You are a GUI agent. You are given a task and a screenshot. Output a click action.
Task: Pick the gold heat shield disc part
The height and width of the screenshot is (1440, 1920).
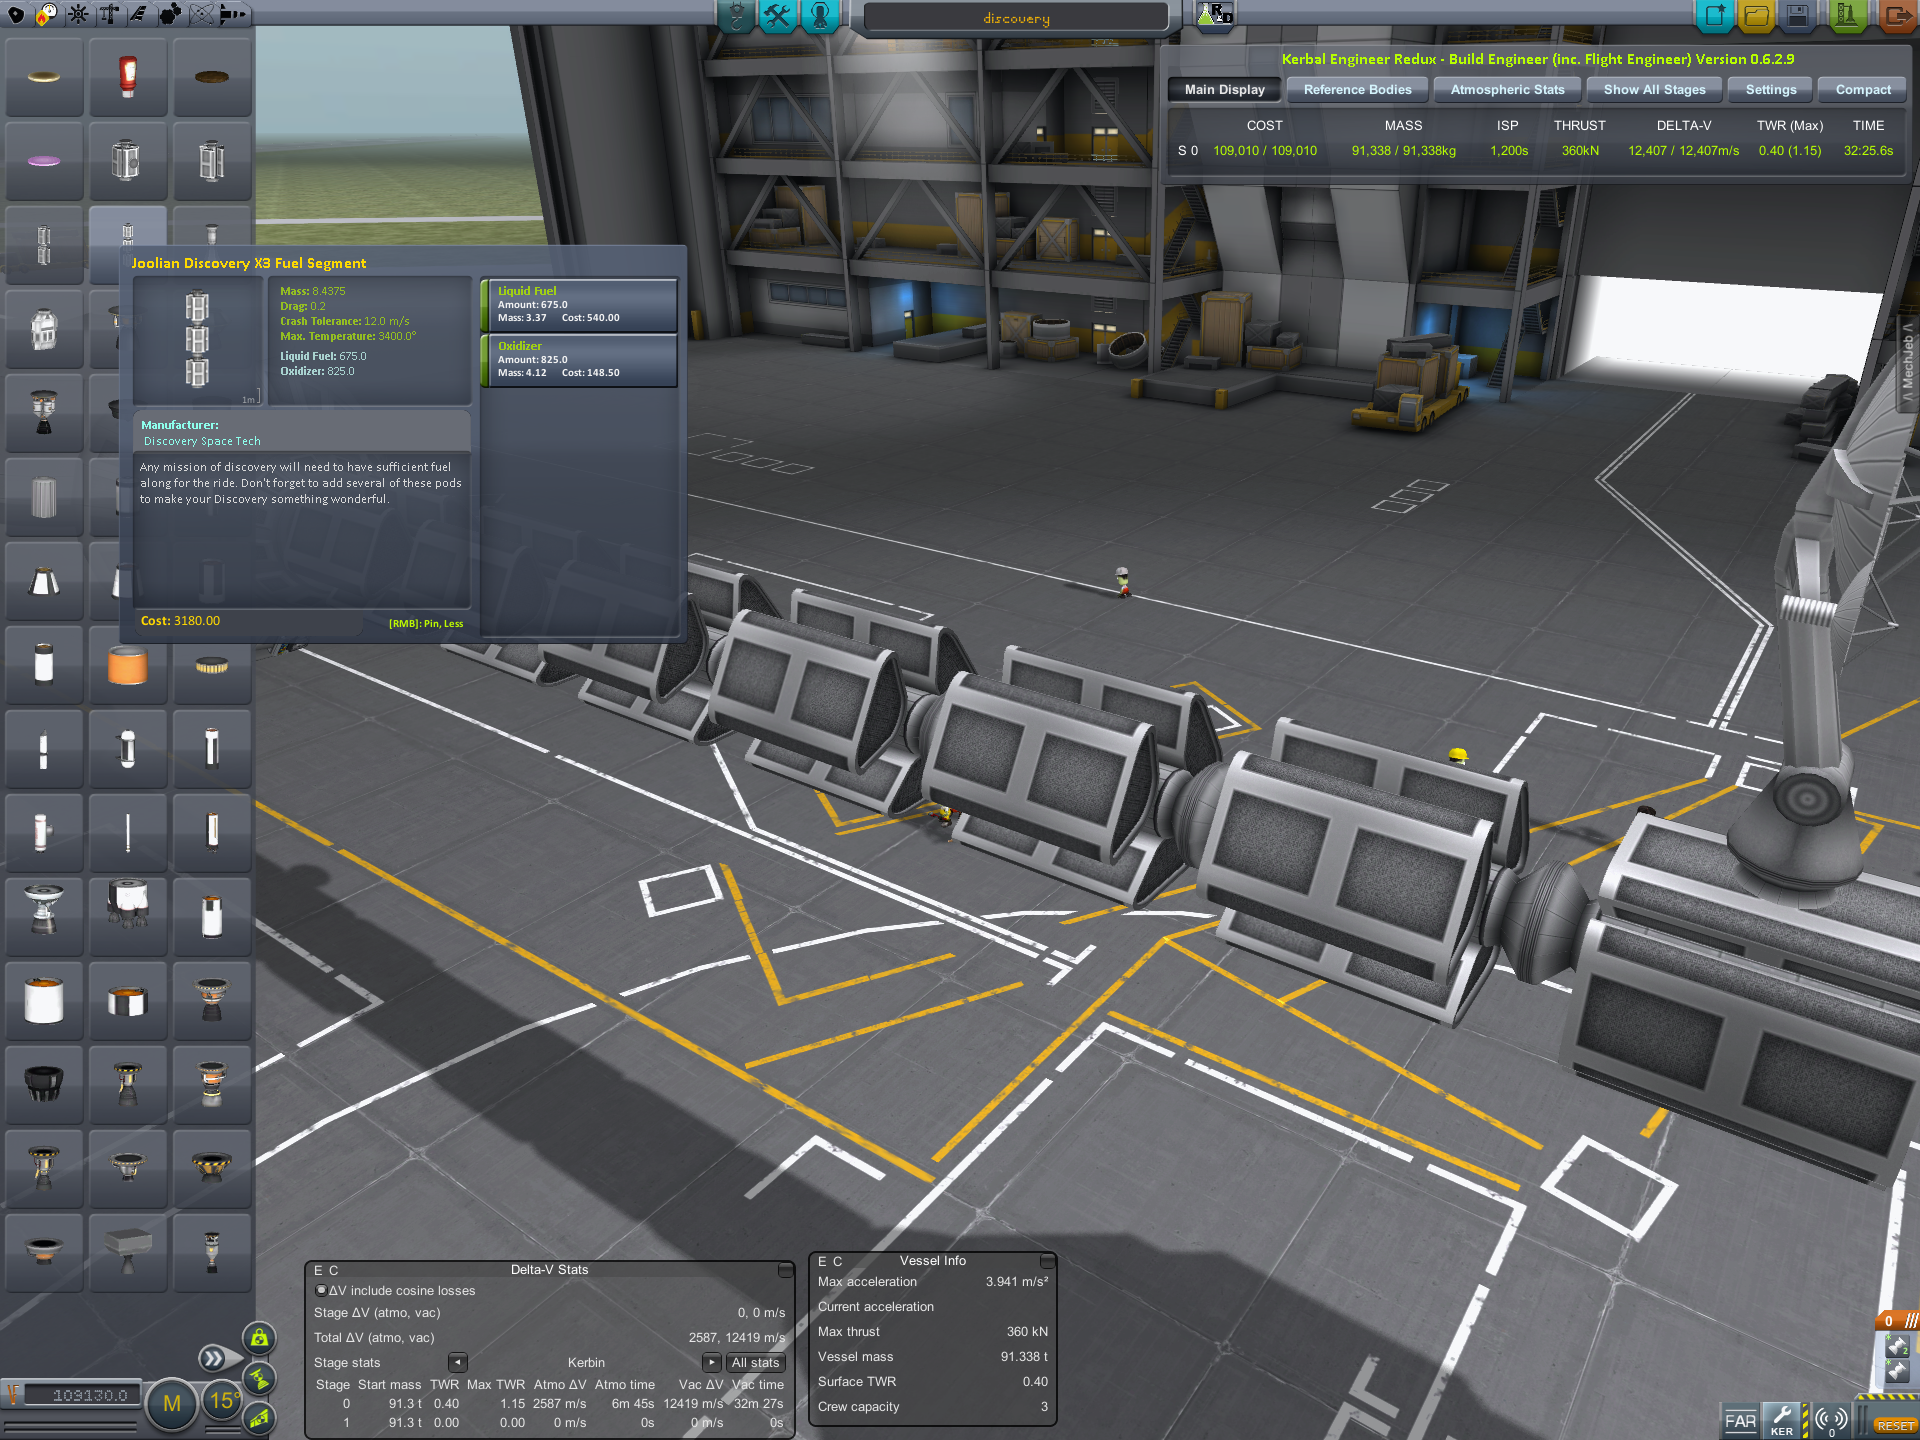(x=43, y=77)
